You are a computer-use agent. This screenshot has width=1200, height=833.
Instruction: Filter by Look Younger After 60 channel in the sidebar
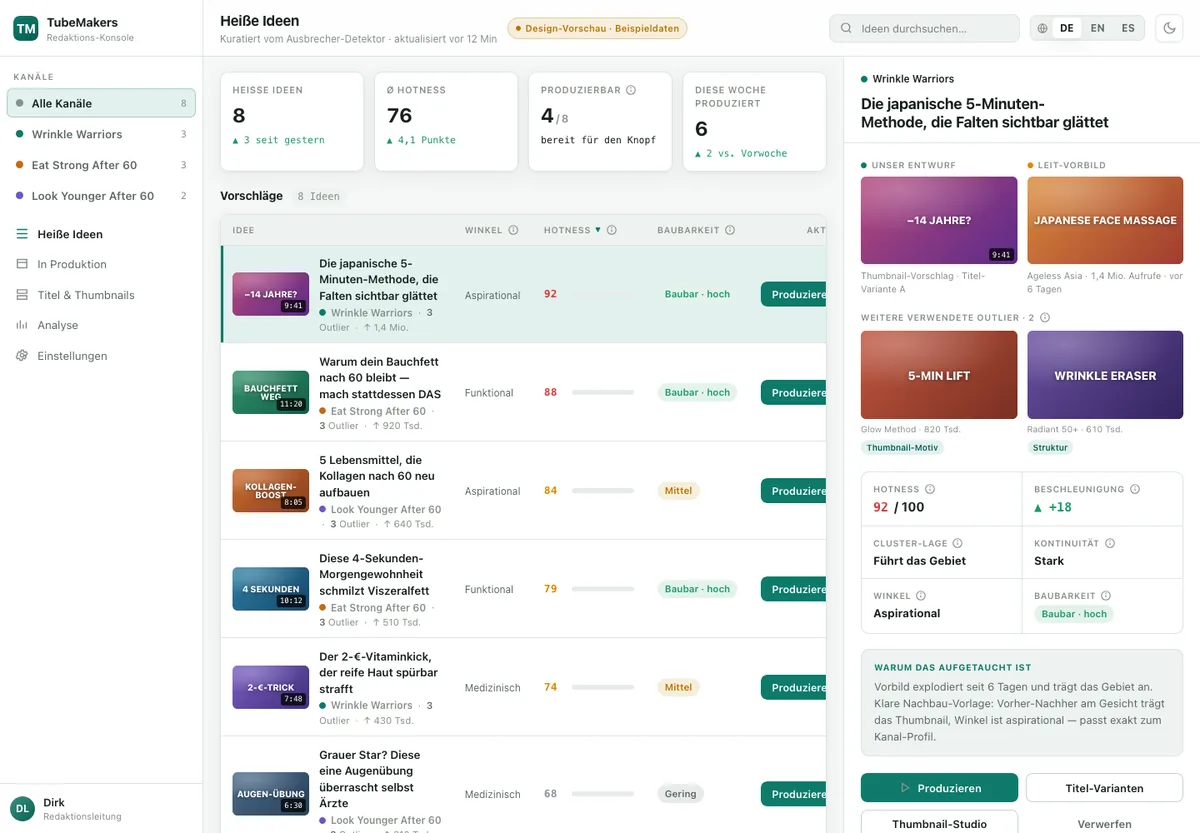click(101, 196)
